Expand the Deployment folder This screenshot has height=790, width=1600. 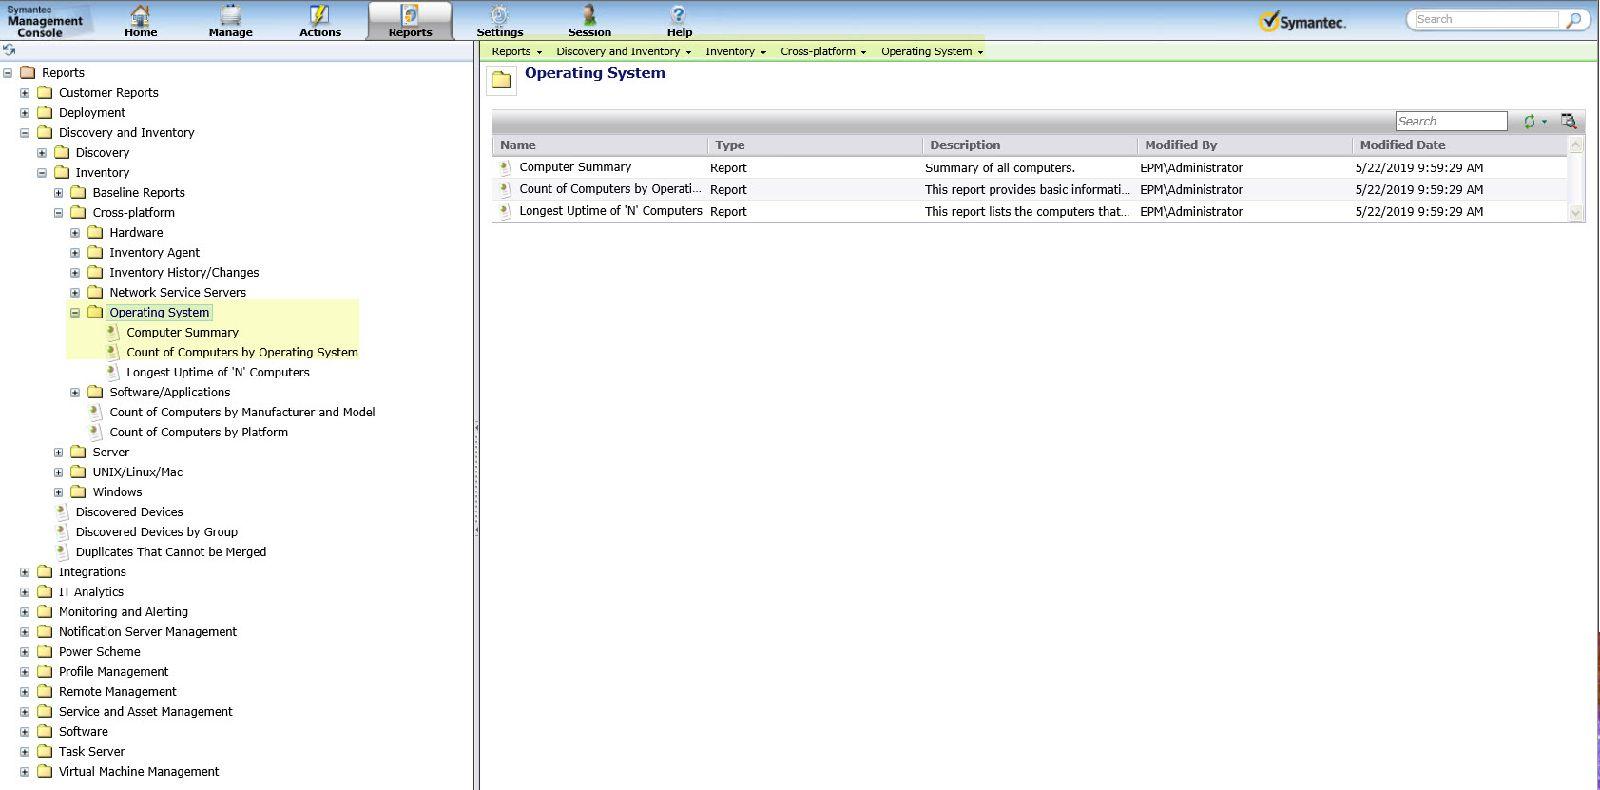click(25, 113)
